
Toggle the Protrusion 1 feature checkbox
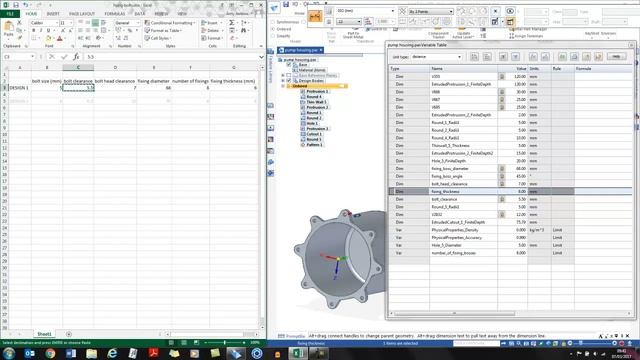303,91
